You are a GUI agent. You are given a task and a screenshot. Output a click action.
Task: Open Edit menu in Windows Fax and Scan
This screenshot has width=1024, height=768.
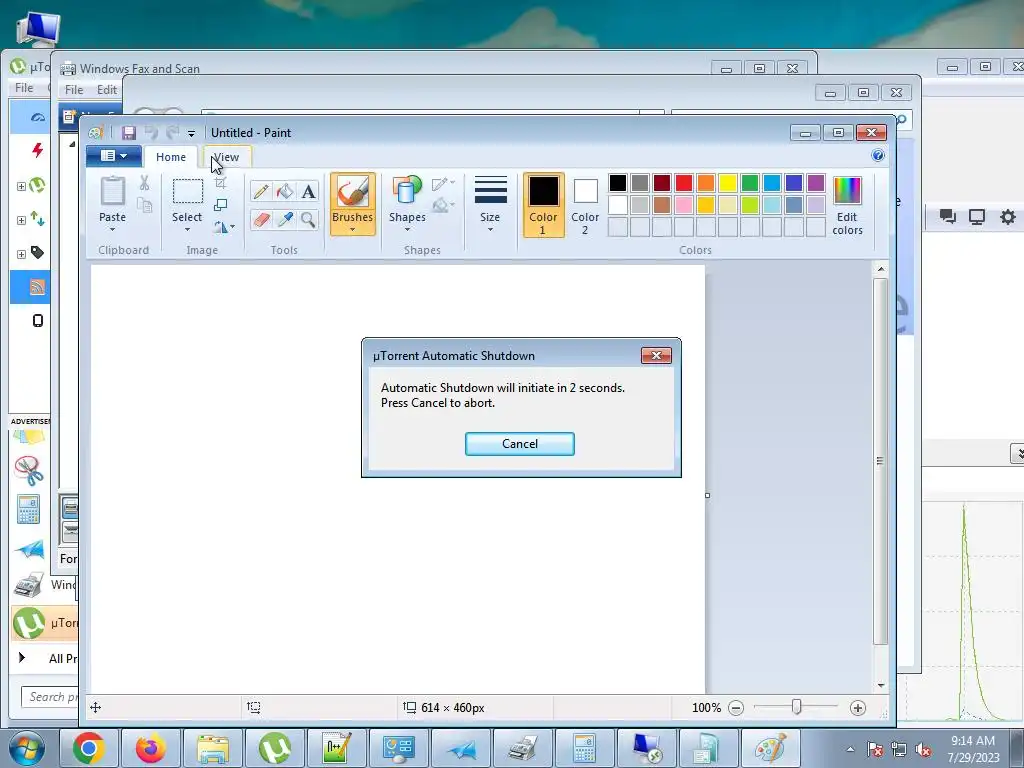[106, 89]
